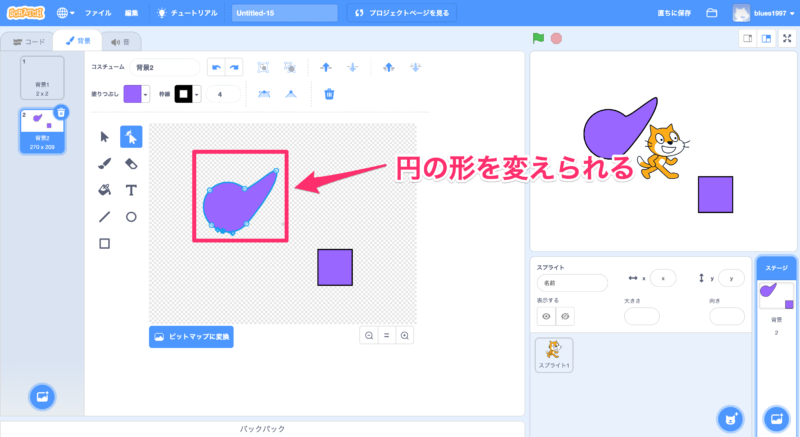This screenshot has height=437, width=800.
Task: Select the Line tool
Action: tap(105, 216)
